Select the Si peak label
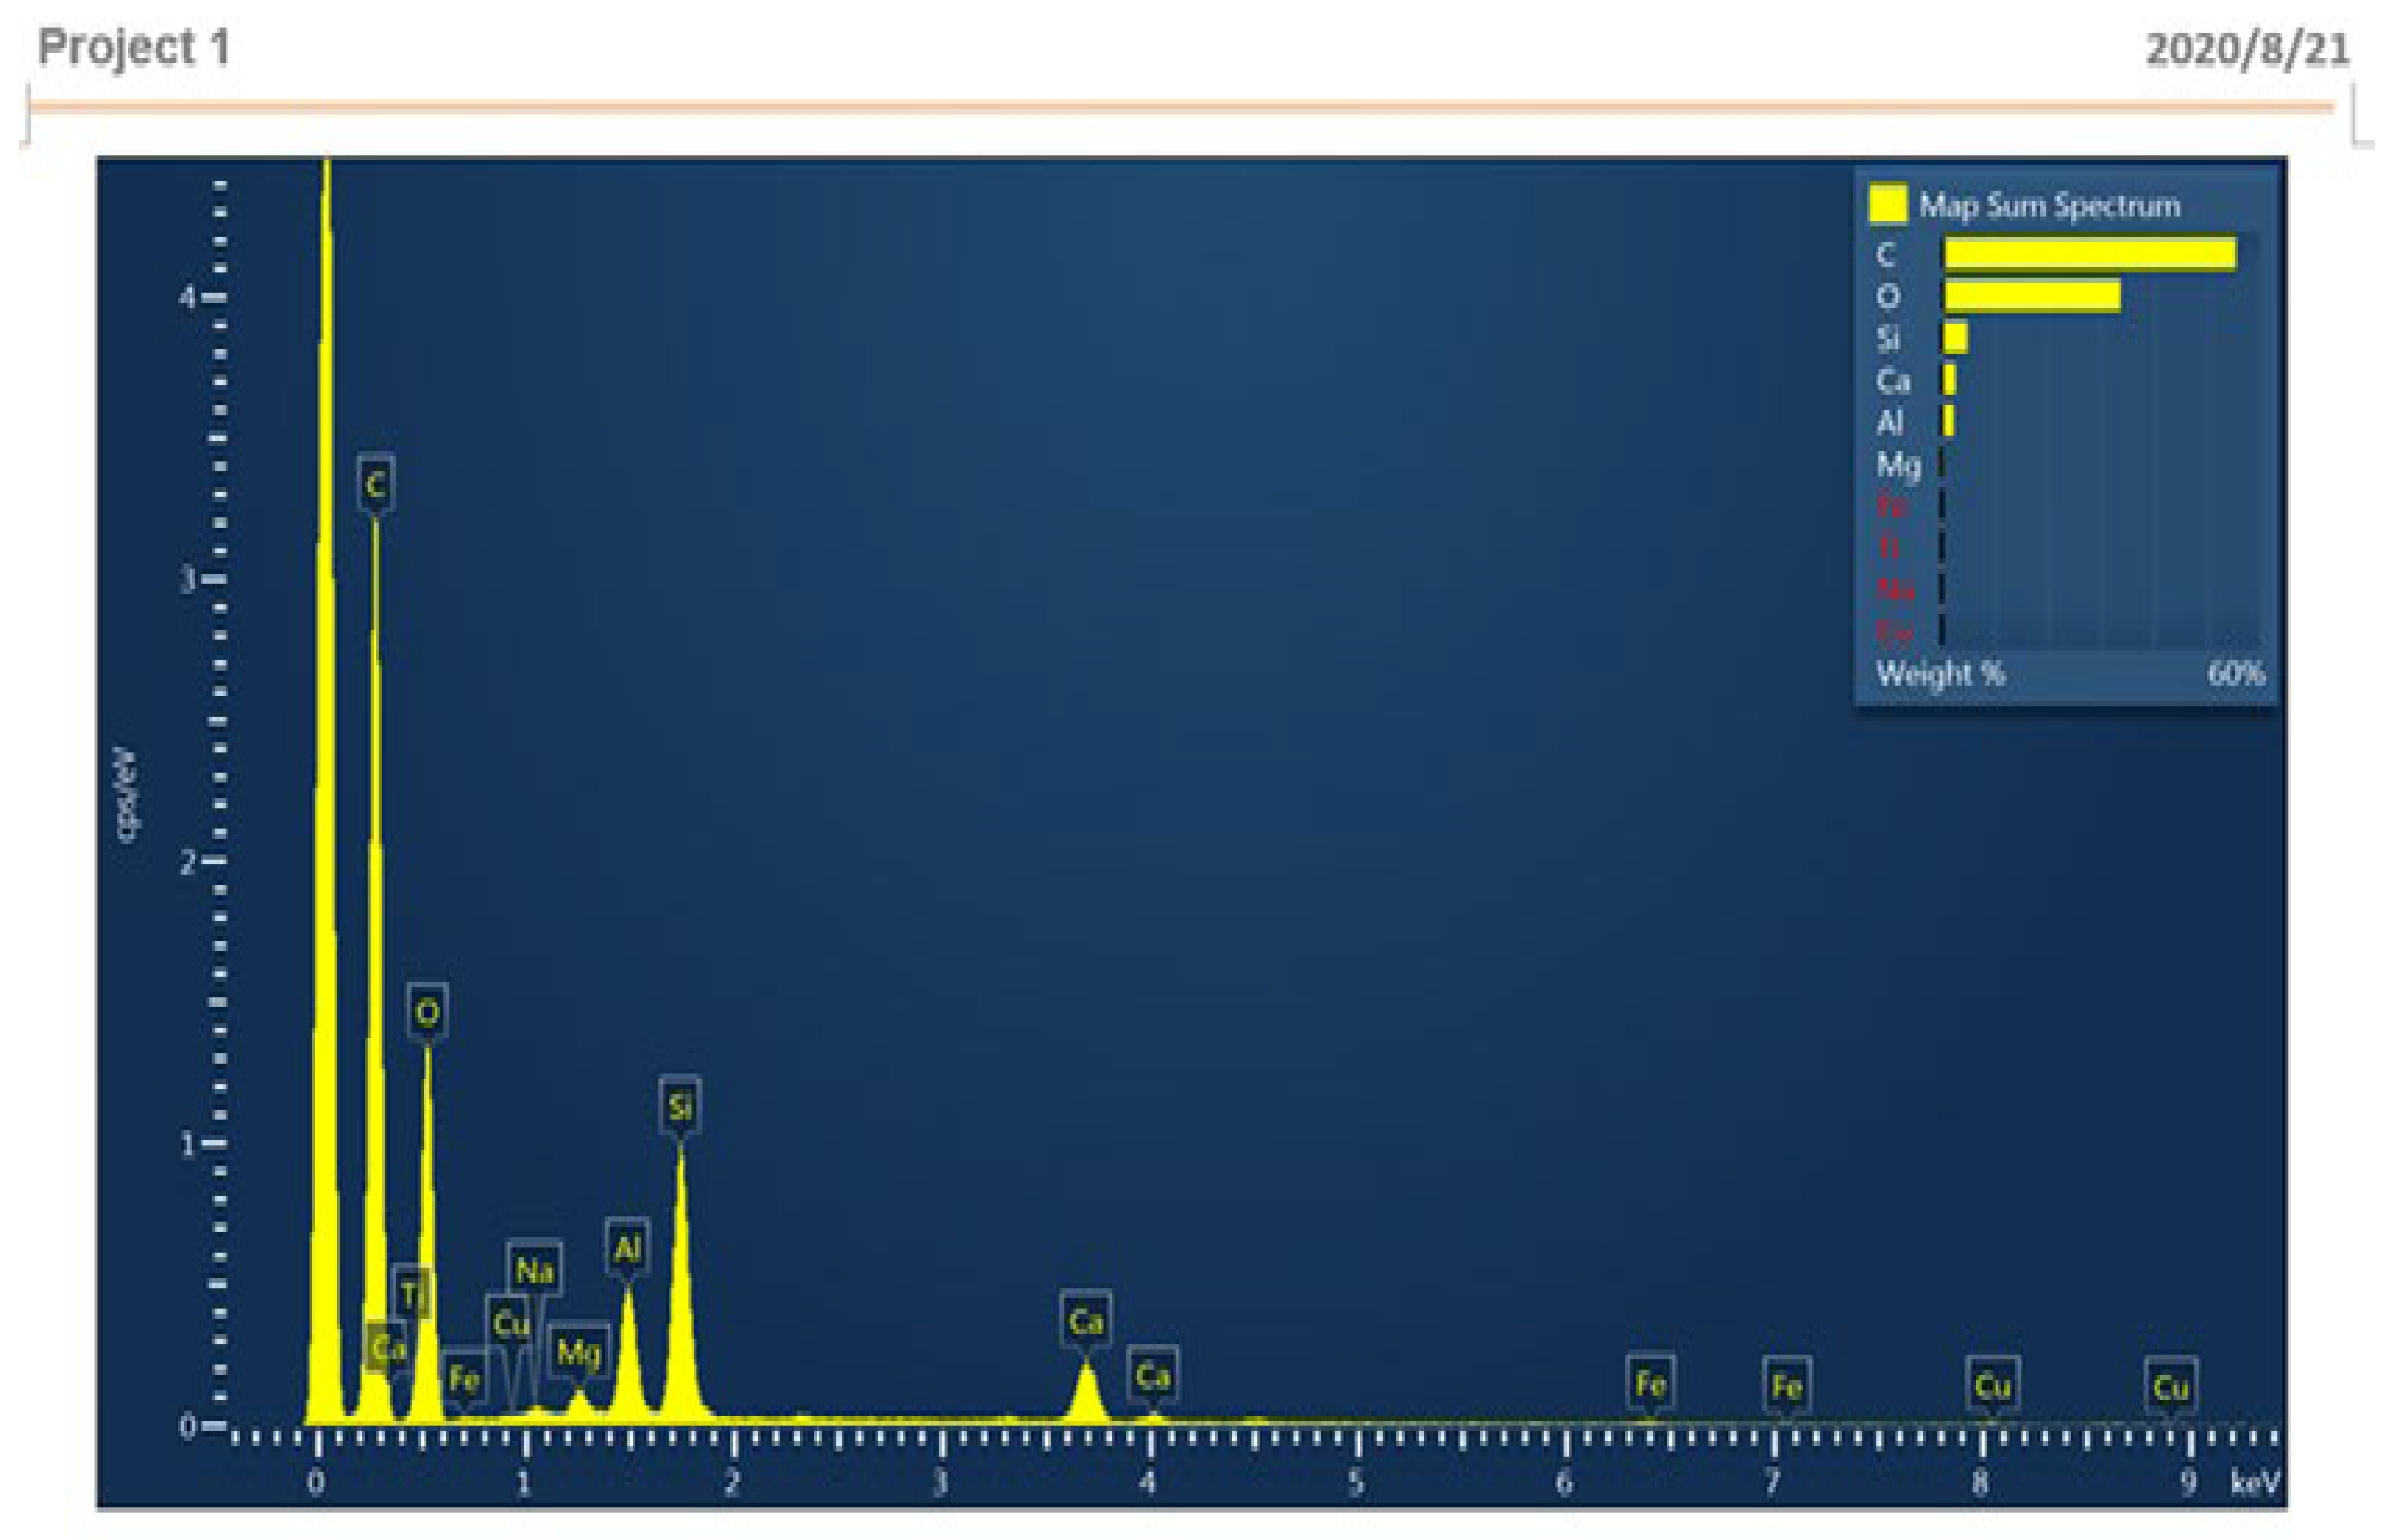Screen dimensions: 2397x1540 click(680, 1106)
